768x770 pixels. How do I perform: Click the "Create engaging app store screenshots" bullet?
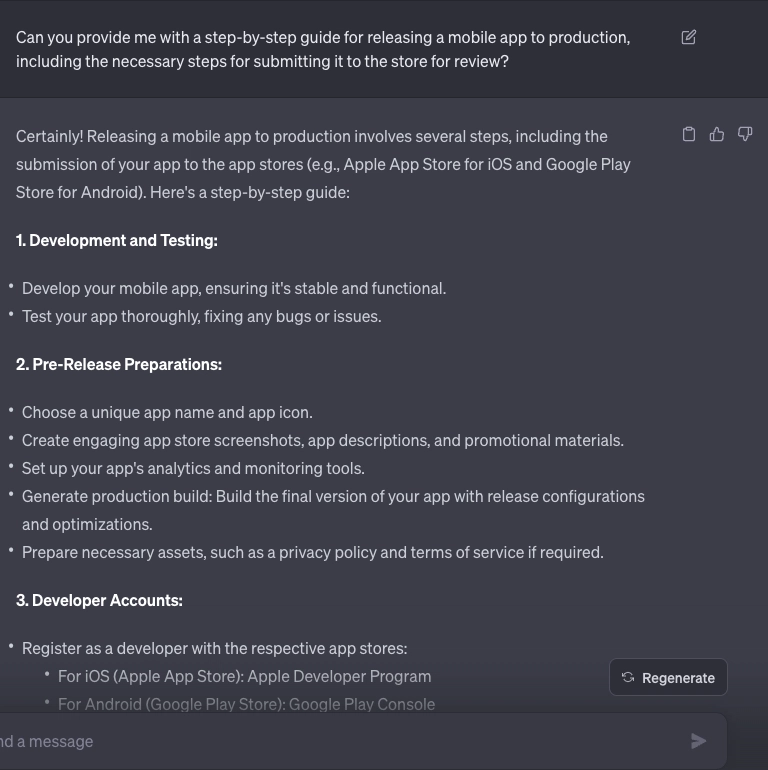tap(322, 440)
